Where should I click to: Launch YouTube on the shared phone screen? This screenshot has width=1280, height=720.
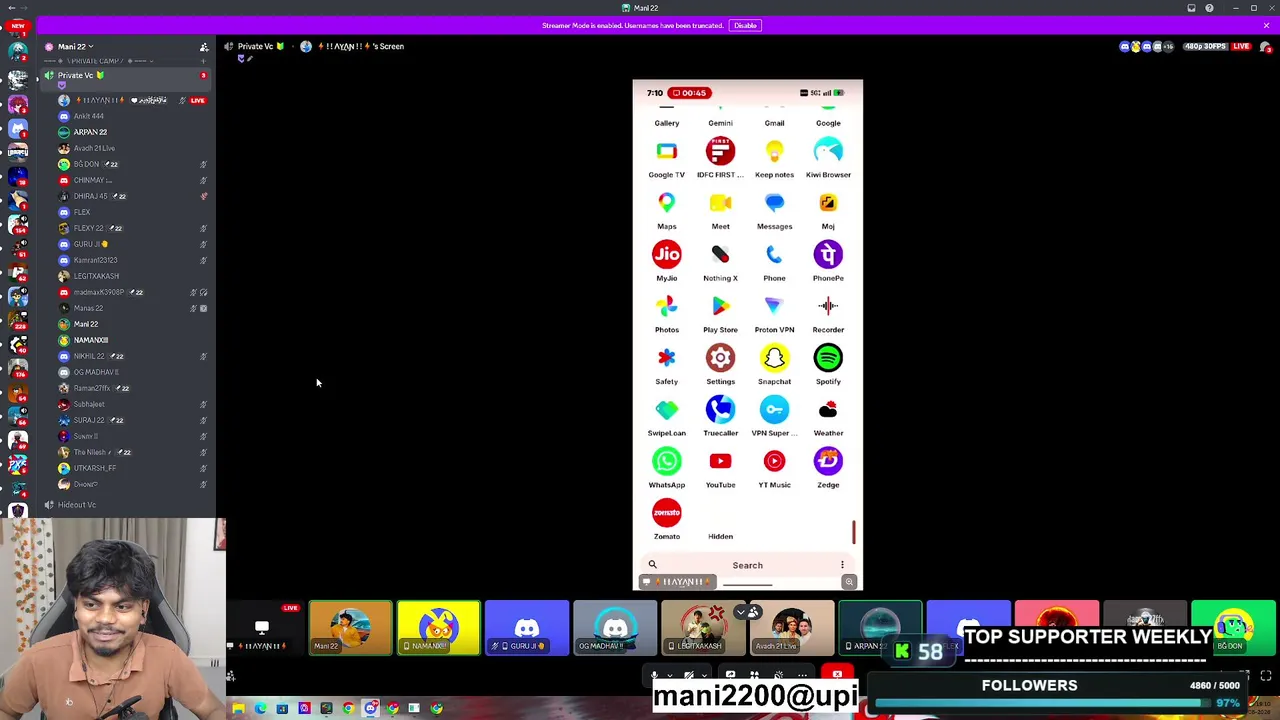[x=720, y=461]
